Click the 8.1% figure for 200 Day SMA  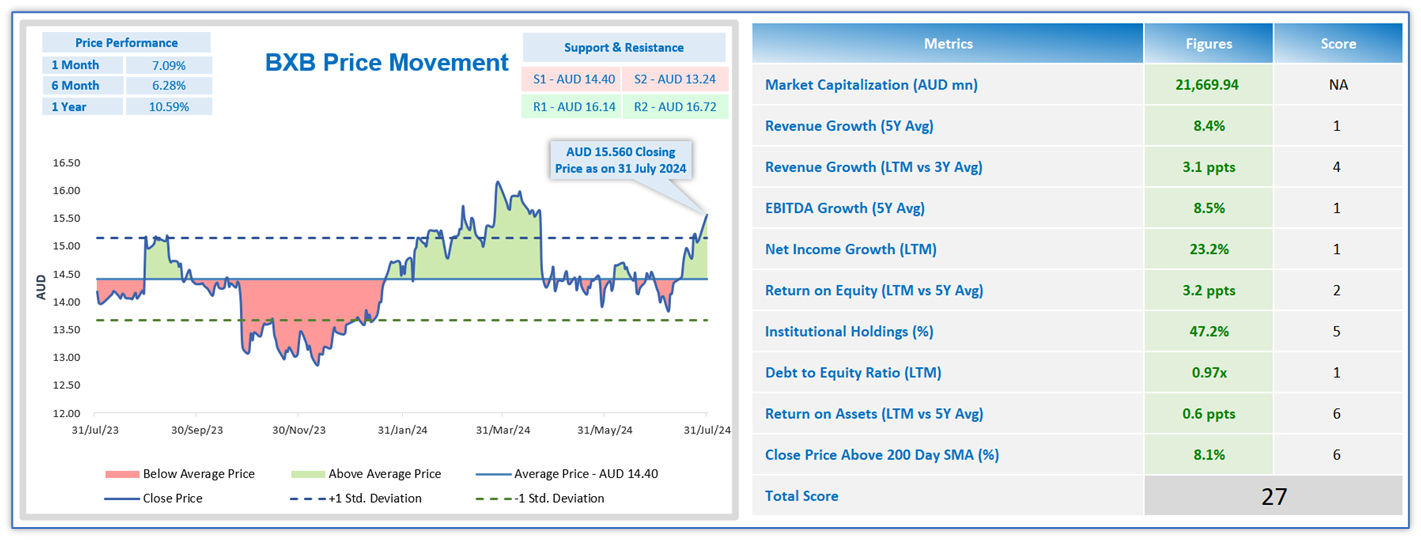point(1208,454)
